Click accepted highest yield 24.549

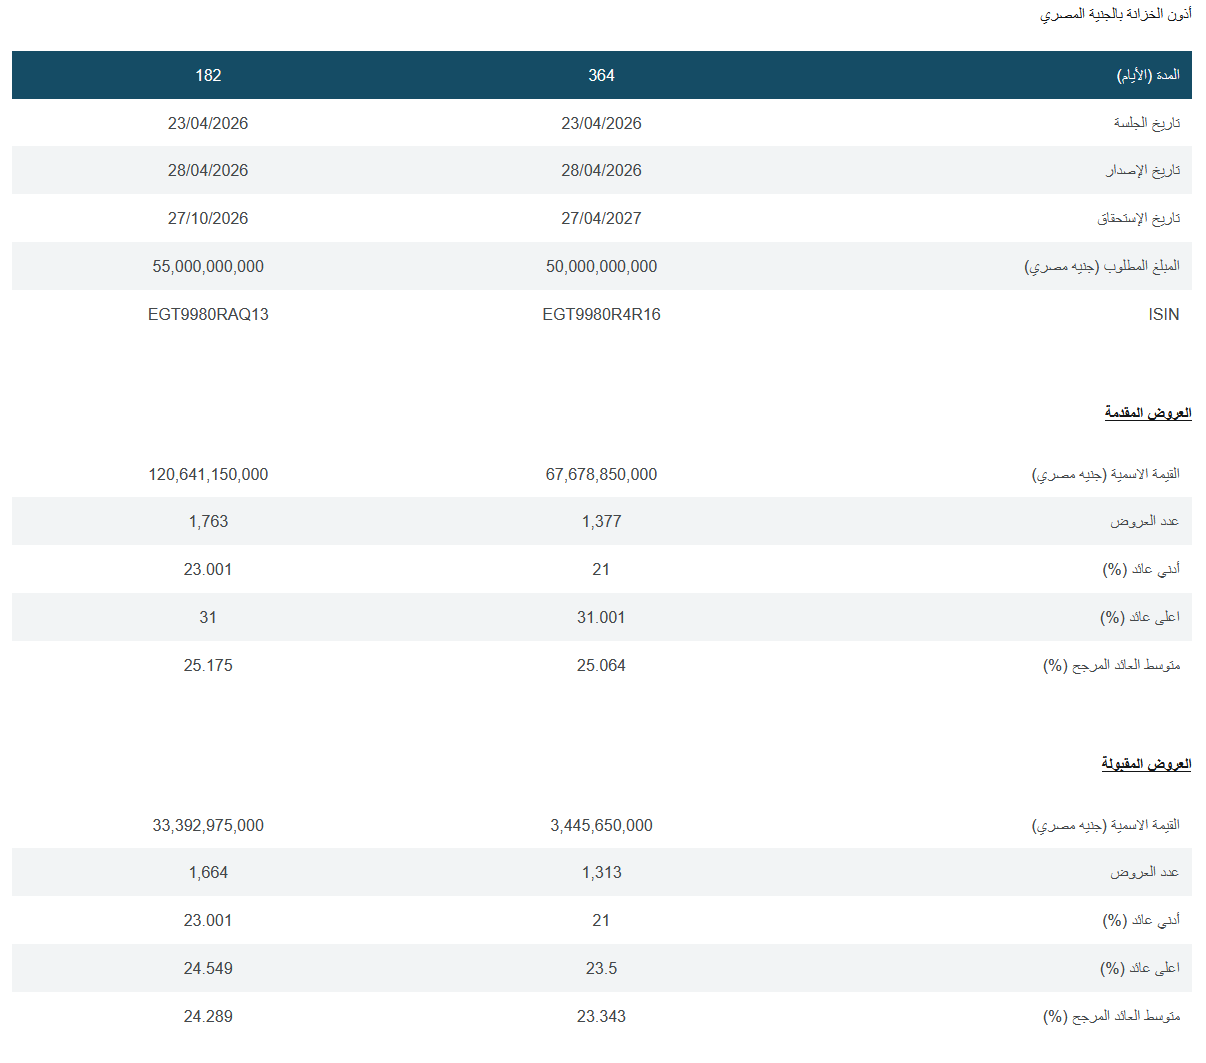click(x=208, y=968)
